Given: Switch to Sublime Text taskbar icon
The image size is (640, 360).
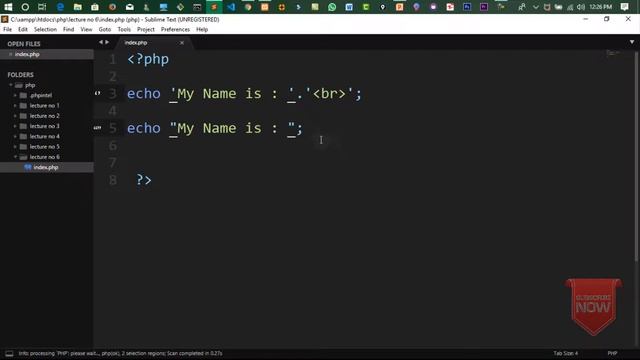Looking at the screenshot, I should (214, 7).
